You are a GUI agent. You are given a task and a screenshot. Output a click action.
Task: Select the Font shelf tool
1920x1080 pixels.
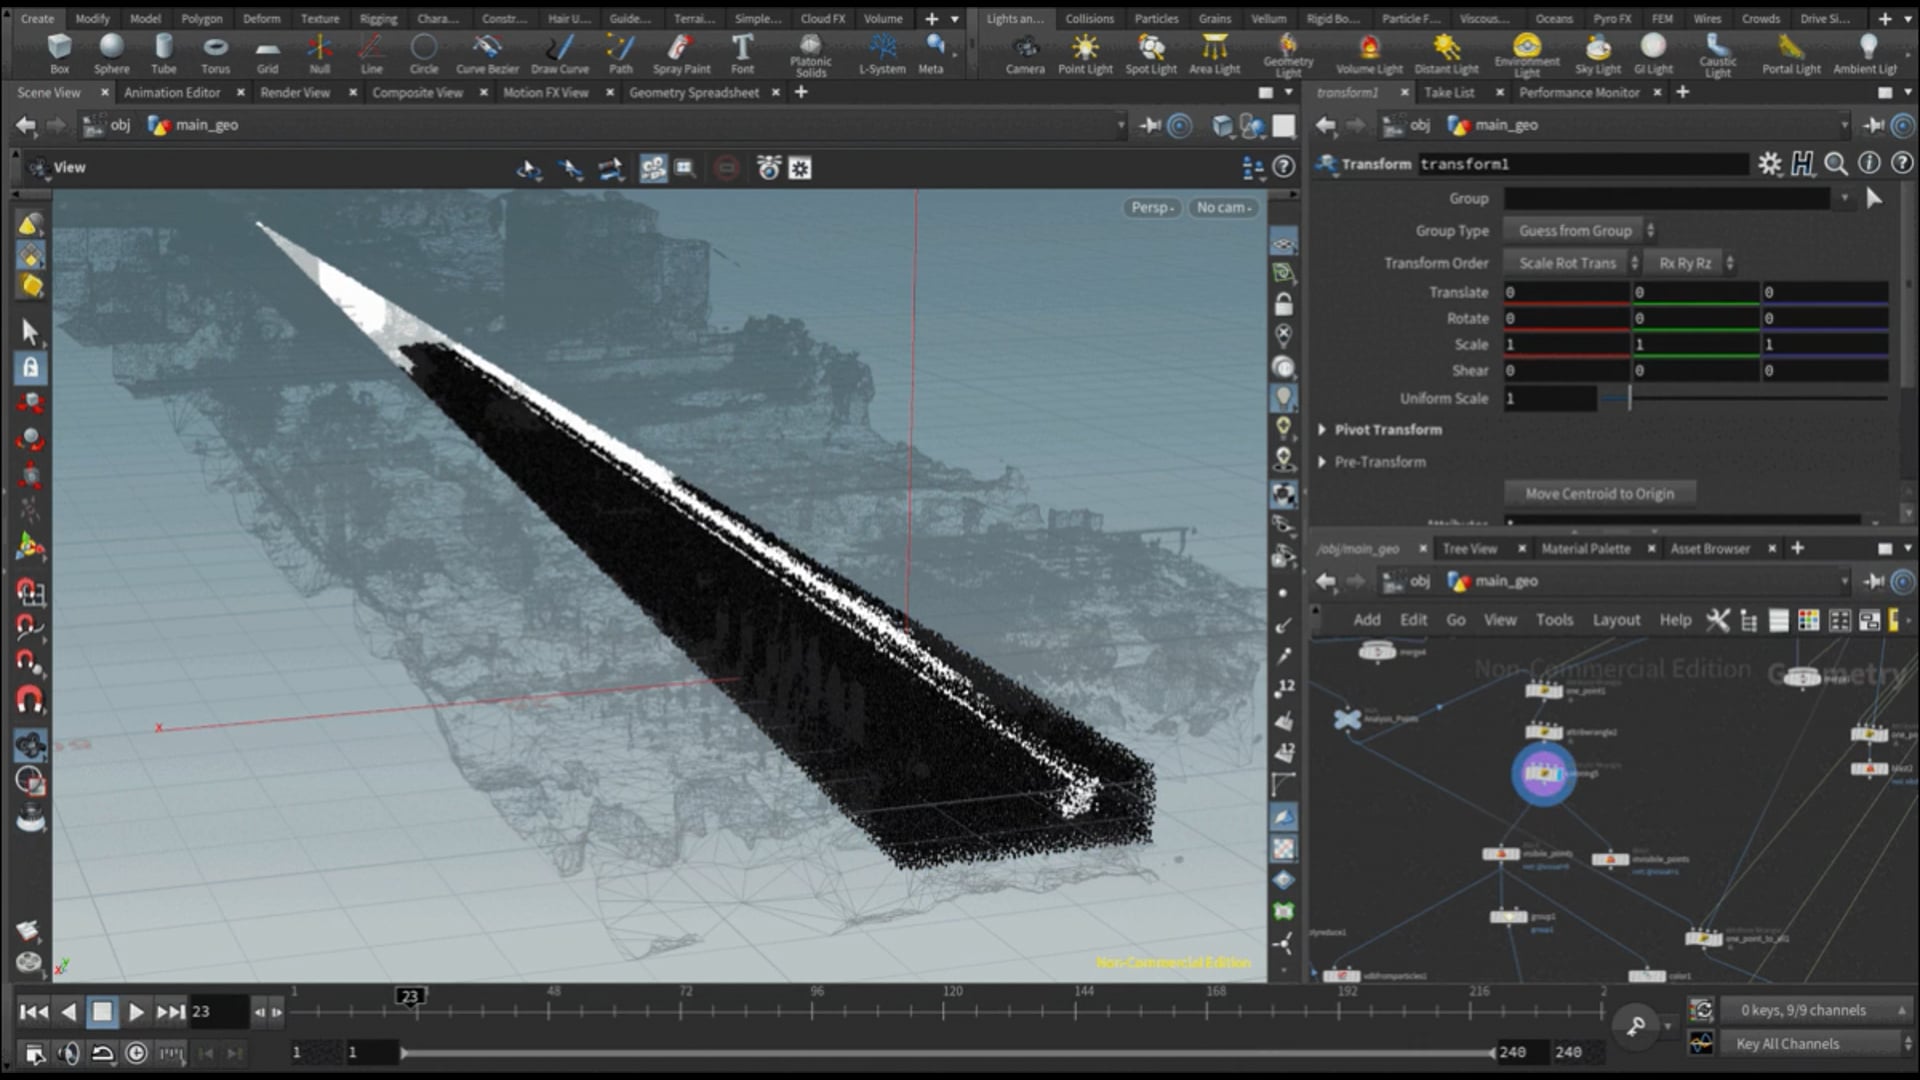[x=742, y=52]
